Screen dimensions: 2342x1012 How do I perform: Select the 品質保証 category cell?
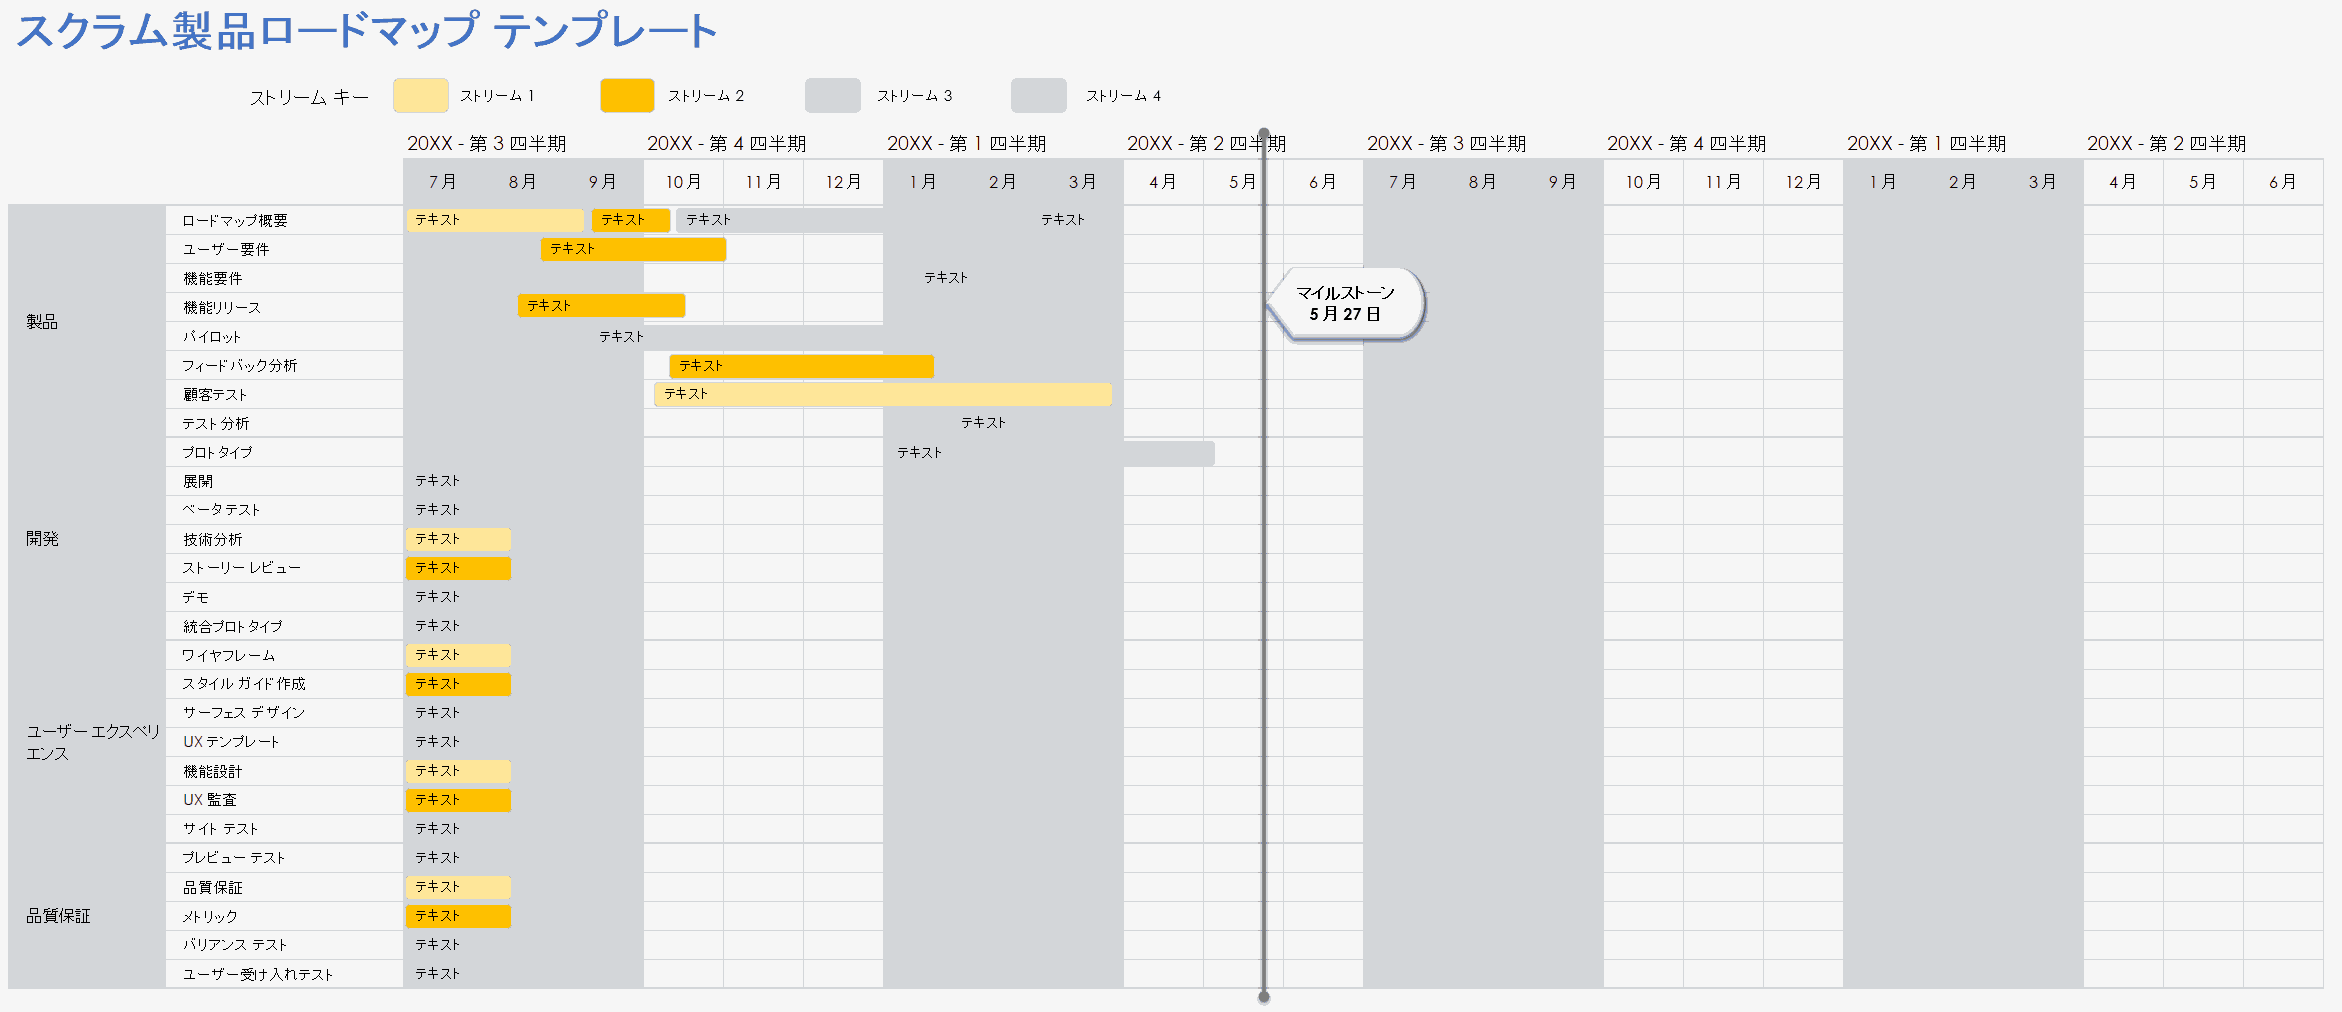tap(87, 916)
